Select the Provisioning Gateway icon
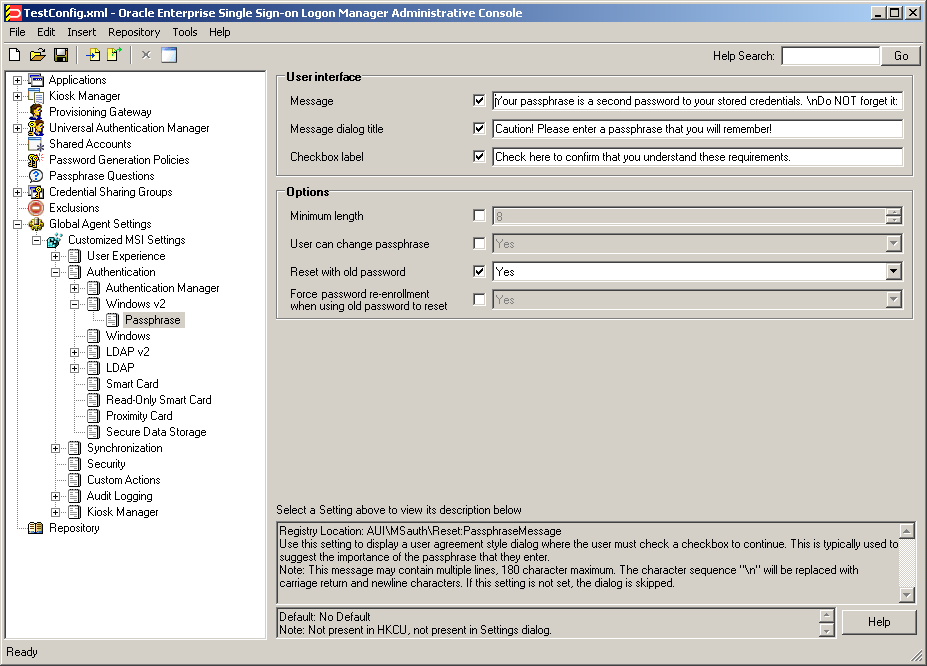 (35, 112)
